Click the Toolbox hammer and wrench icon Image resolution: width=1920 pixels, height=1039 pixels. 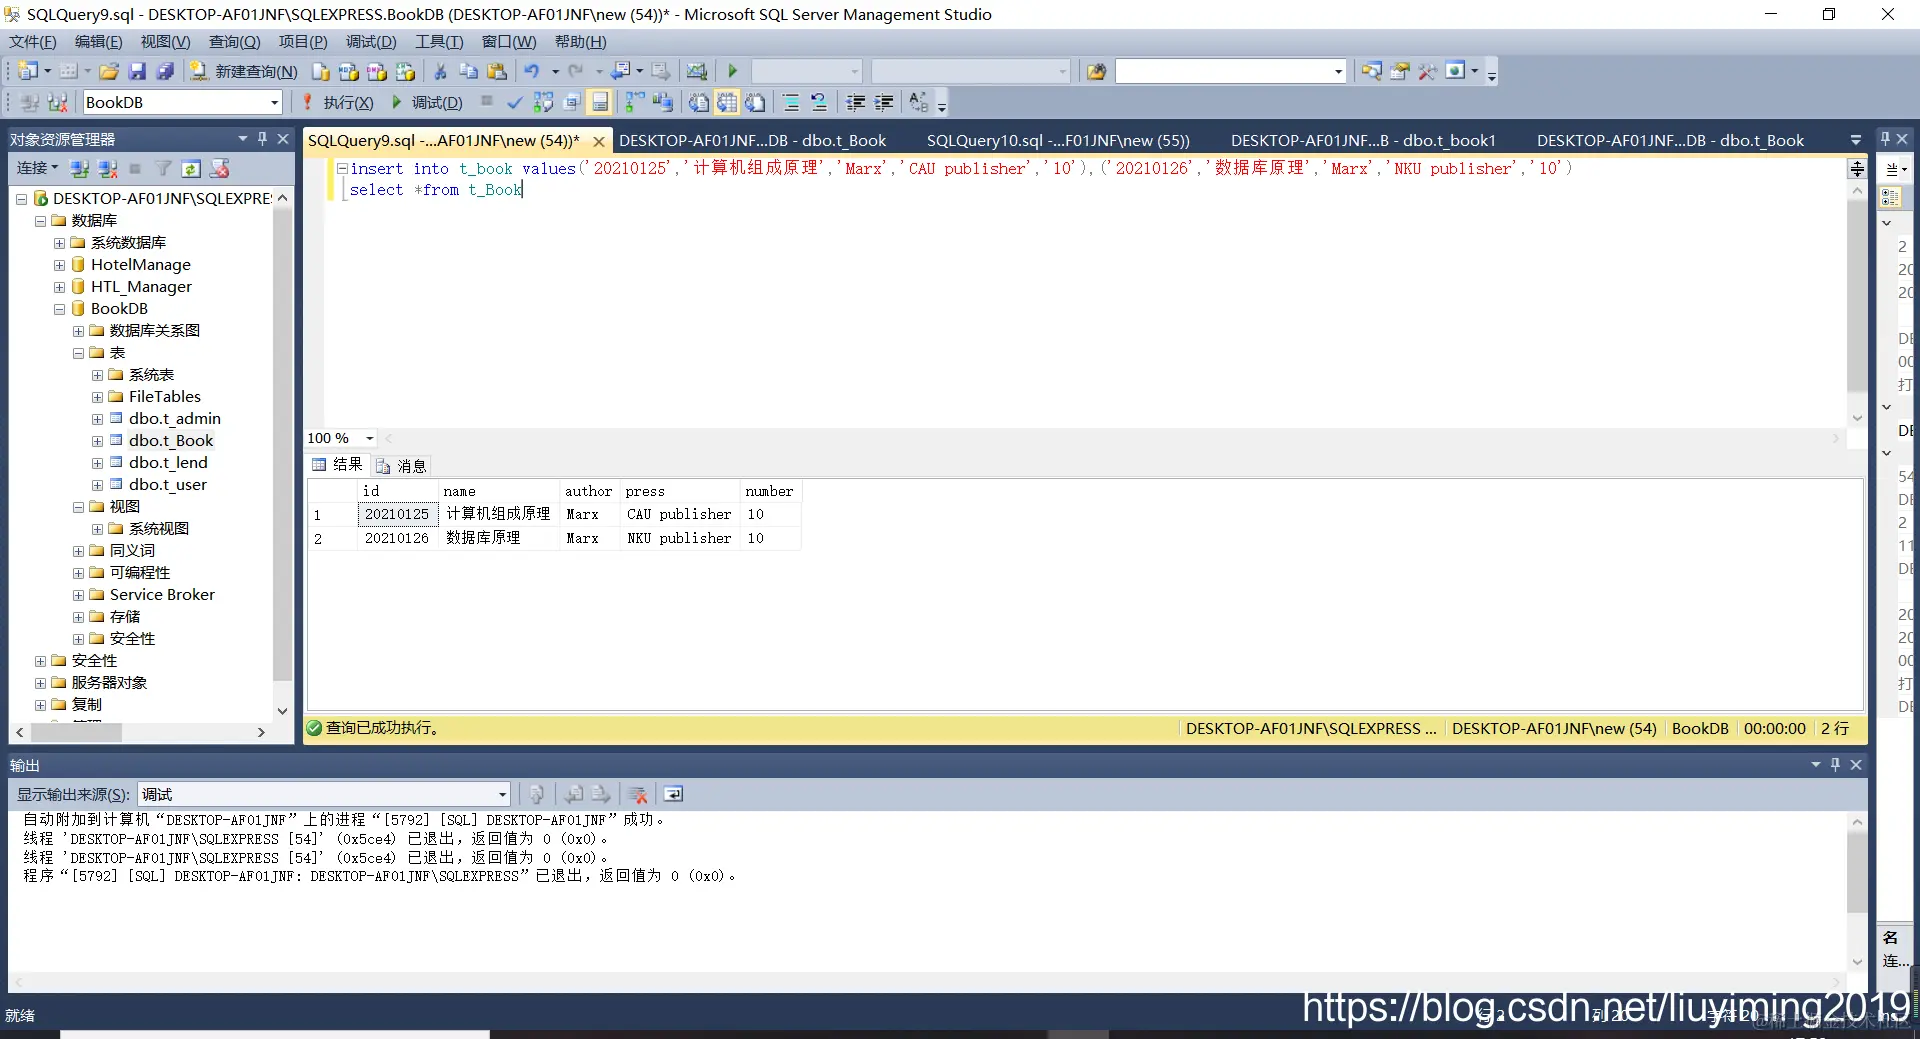(1427, 71)
